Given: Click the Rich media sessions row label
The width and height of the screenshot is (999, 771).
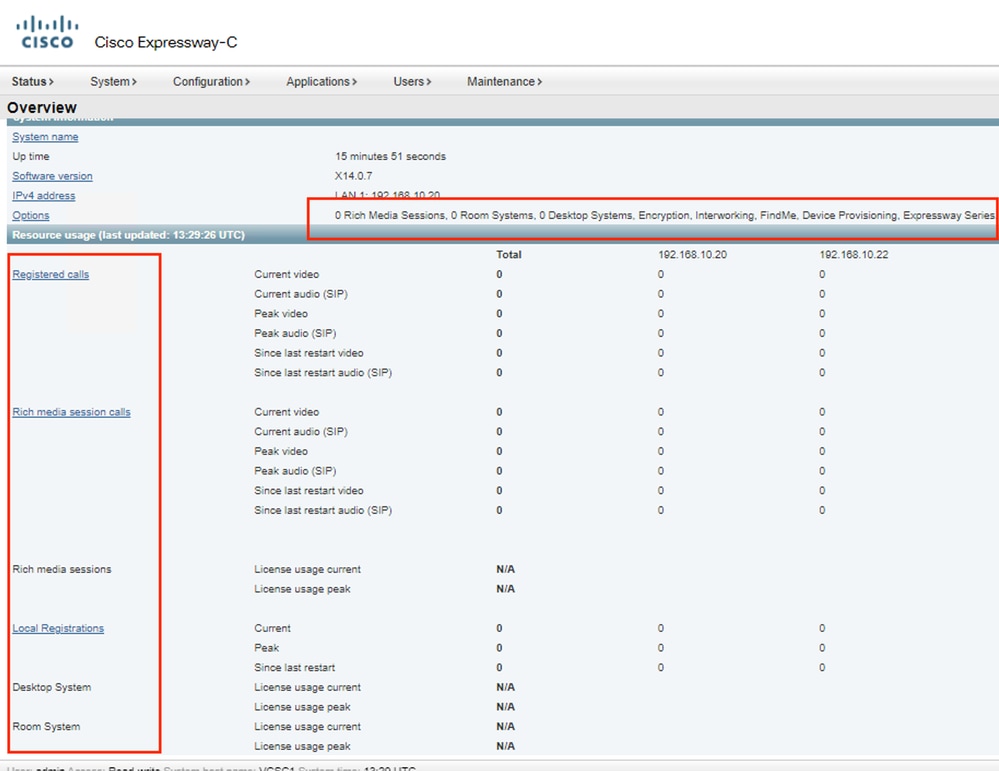Looking at the screenshot, I should click(x=62, y=570).
